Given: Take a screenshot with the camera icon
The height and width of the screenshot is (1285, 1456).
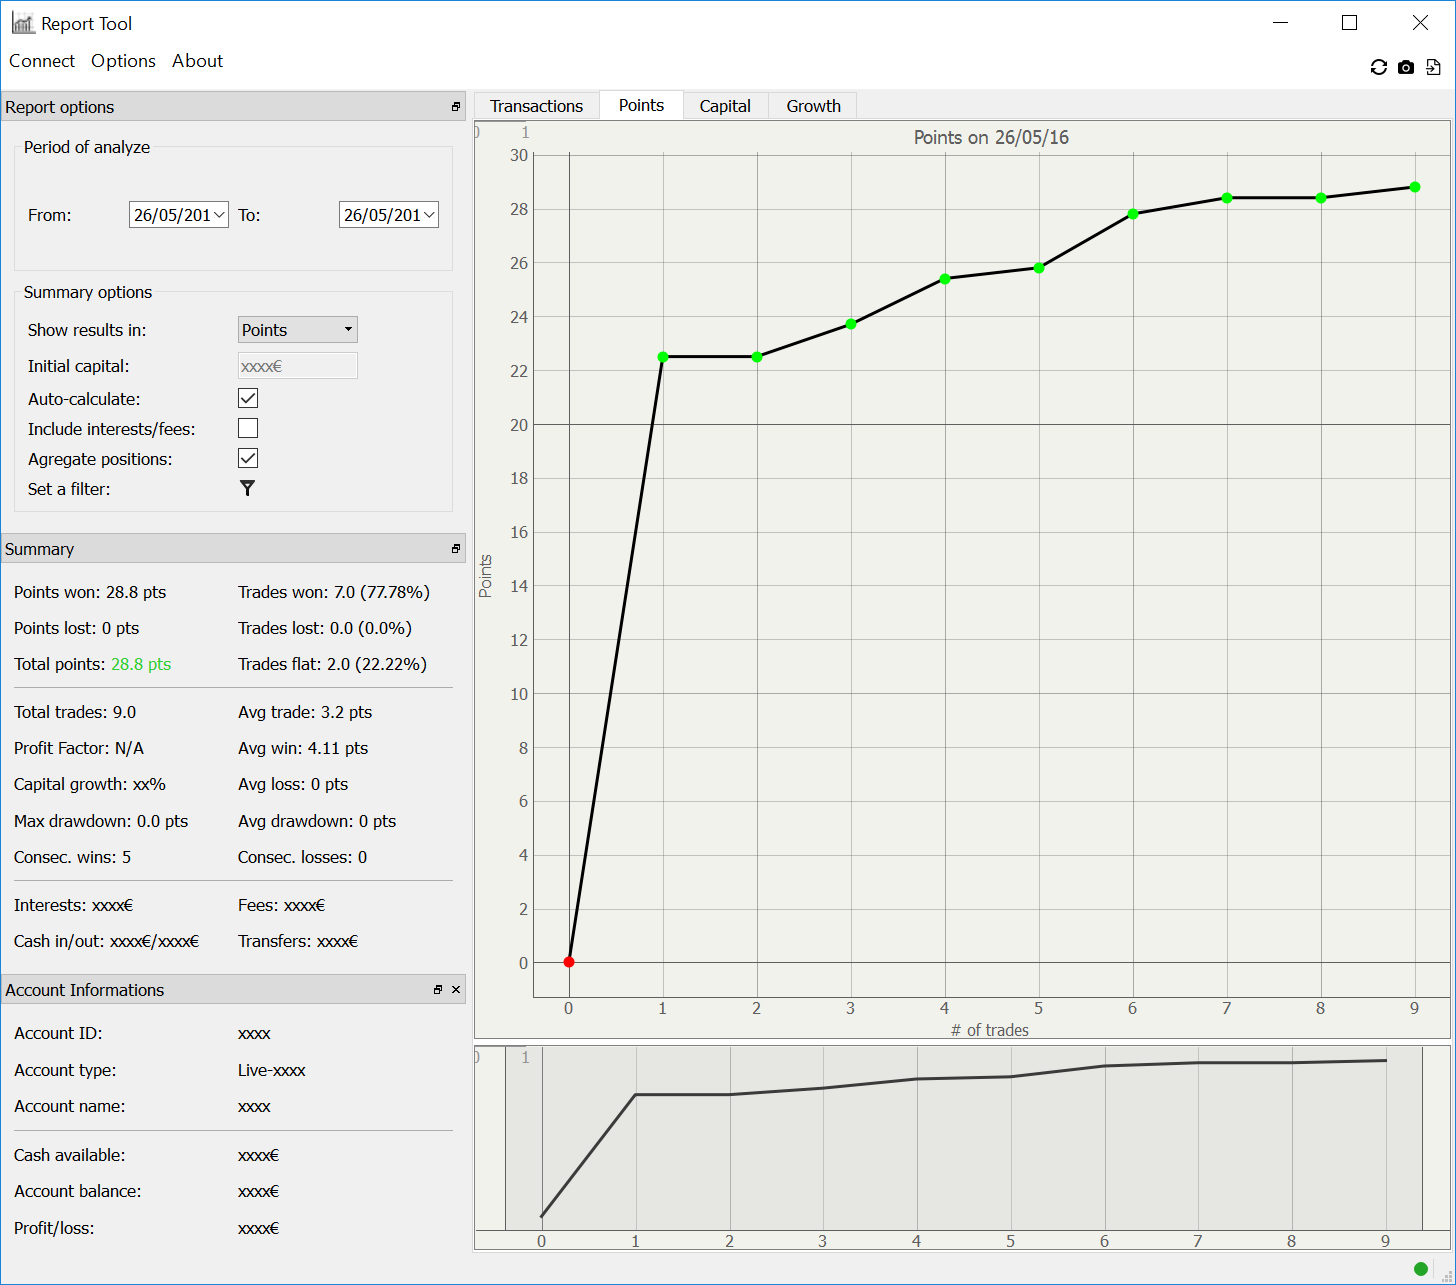Looking at the screenshot, I should click(x=1406, y=67).
